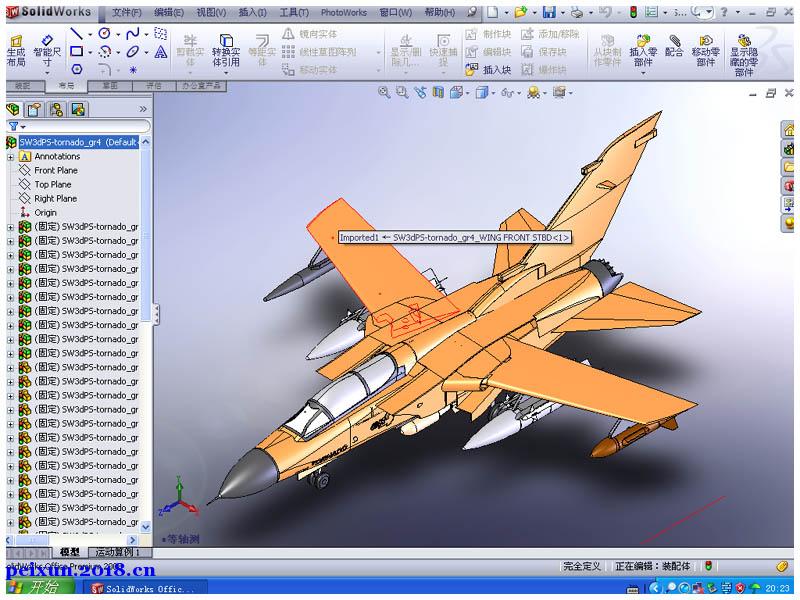Image resolution: width=800 pixels, height=600 pixels.
Task: Select Right Plane in feature tree
Action: (55, 198)
